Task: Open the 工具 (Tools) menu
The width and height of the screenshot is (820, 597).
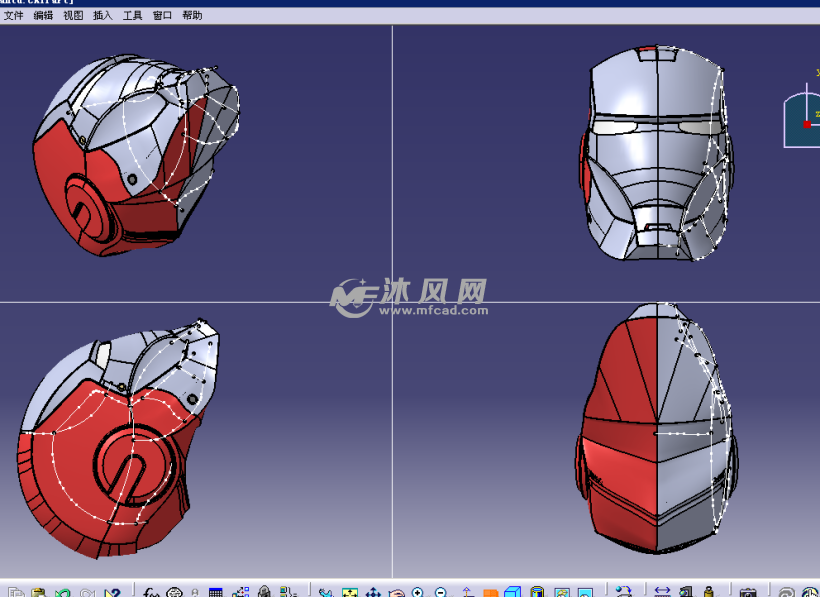Action: pos(133,16)
